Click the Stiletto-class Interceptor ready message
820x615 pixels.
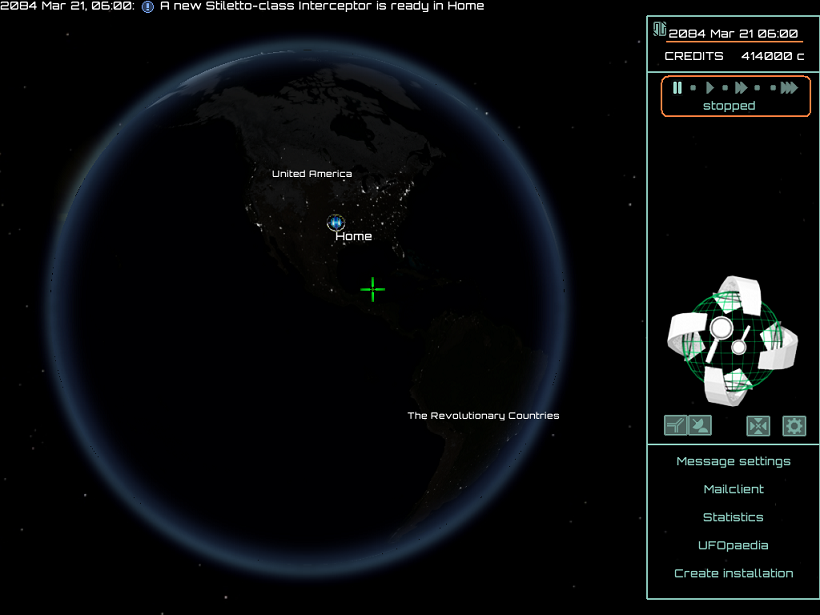click(x=322, y=6)
